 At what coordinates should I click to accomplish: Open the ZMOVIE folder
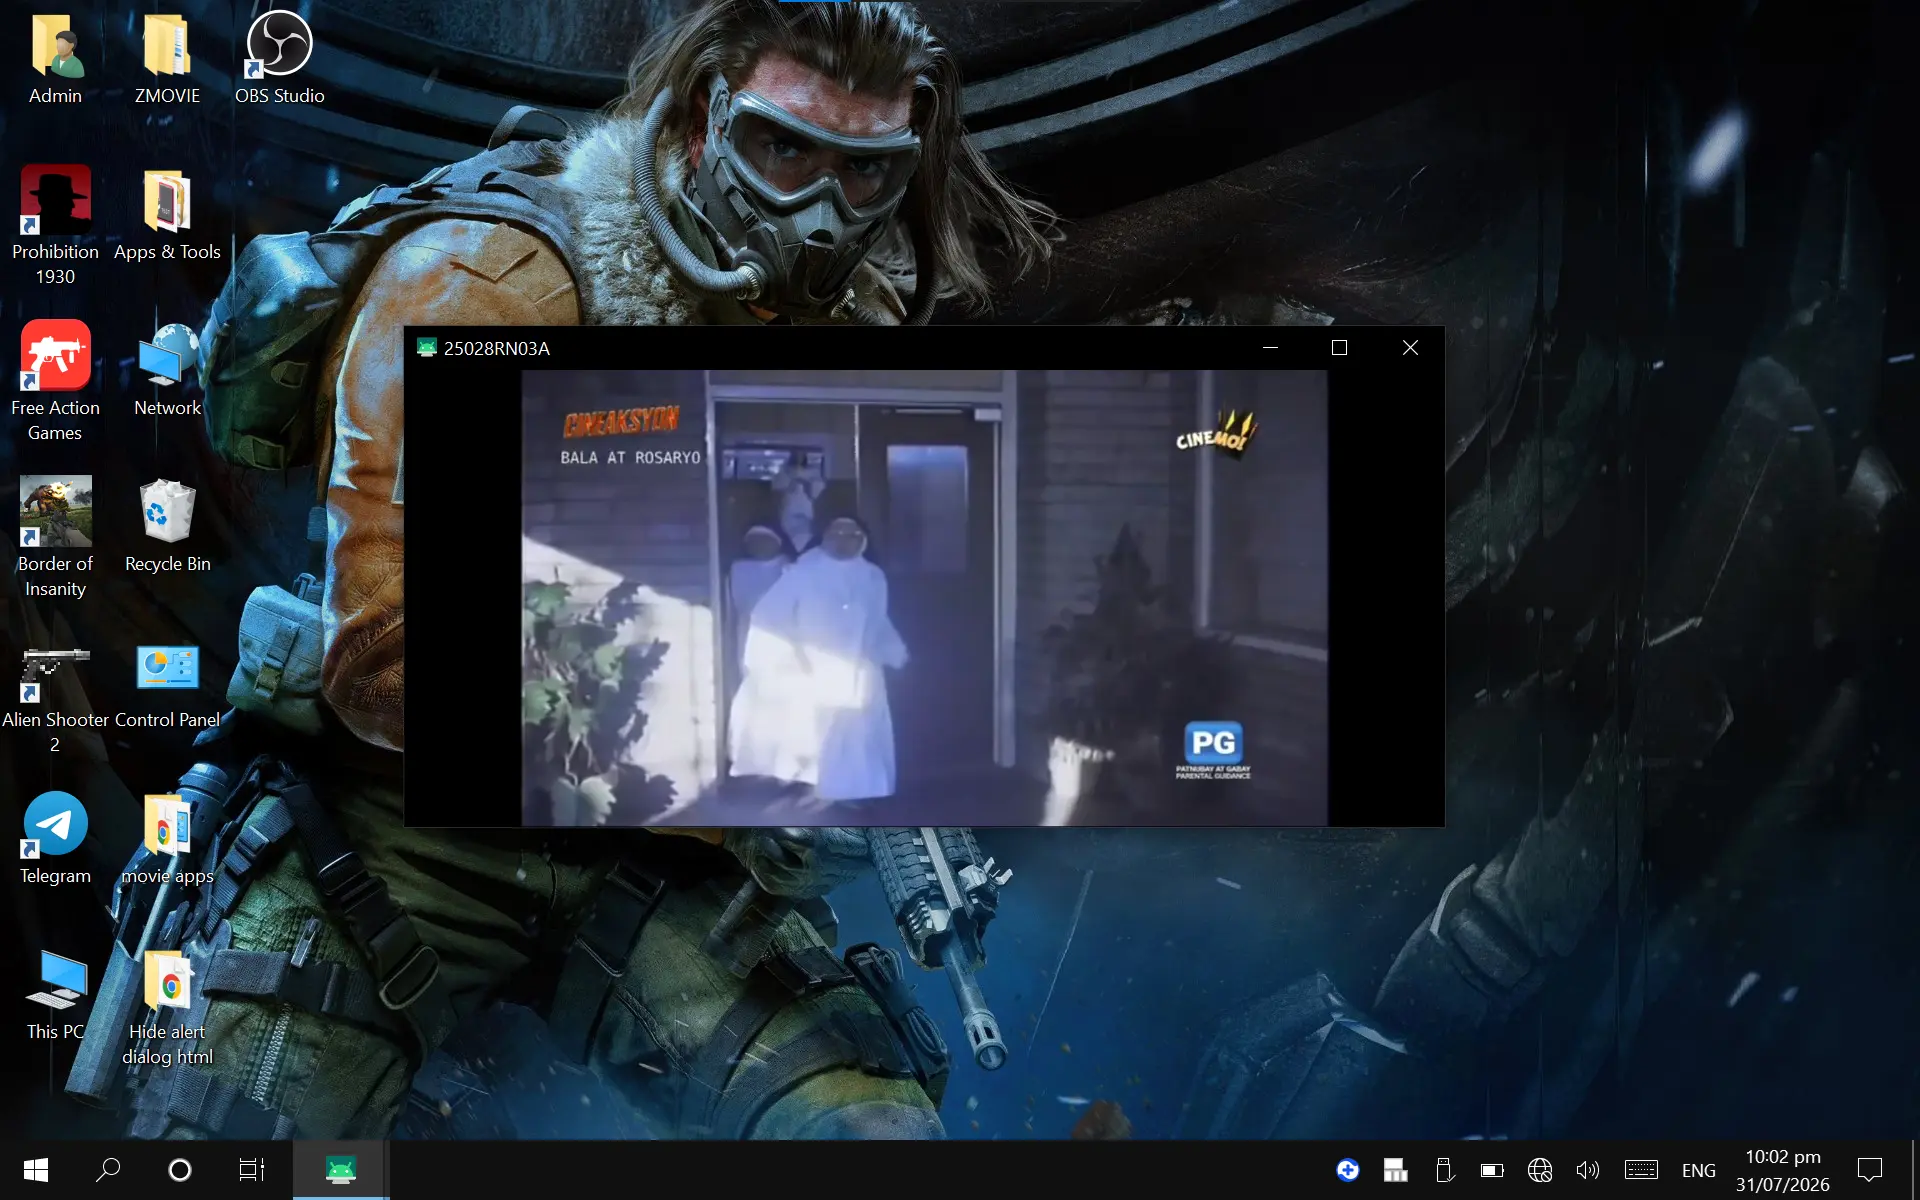167,58
